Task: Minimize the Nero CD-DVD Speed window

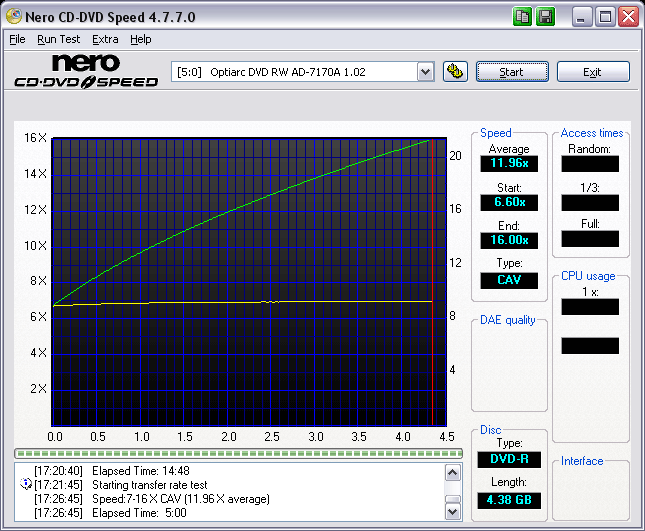Action: (x=582, y=17)
